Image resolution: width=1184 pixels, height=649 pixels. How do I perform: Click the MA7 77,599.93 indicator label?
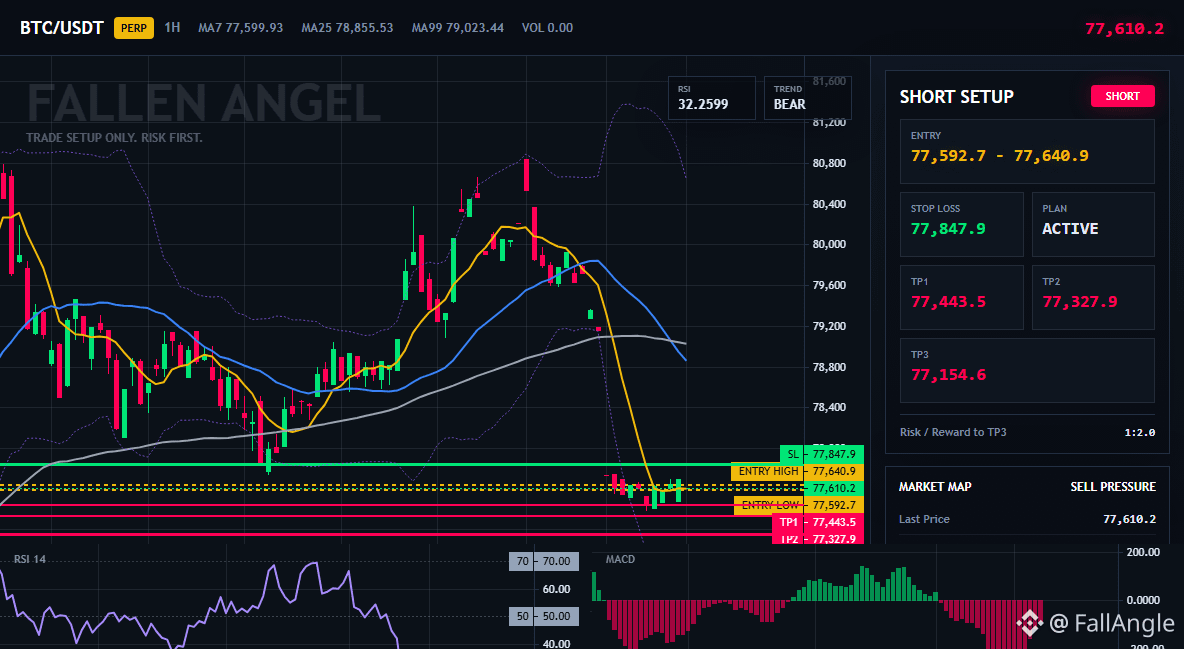click(x=240, y=28)
